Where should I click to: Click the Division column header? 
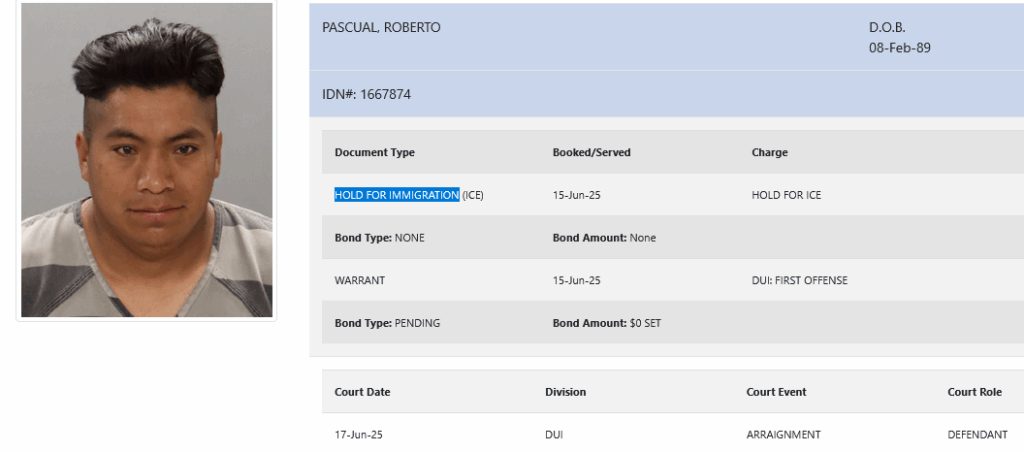click(566, 392)
